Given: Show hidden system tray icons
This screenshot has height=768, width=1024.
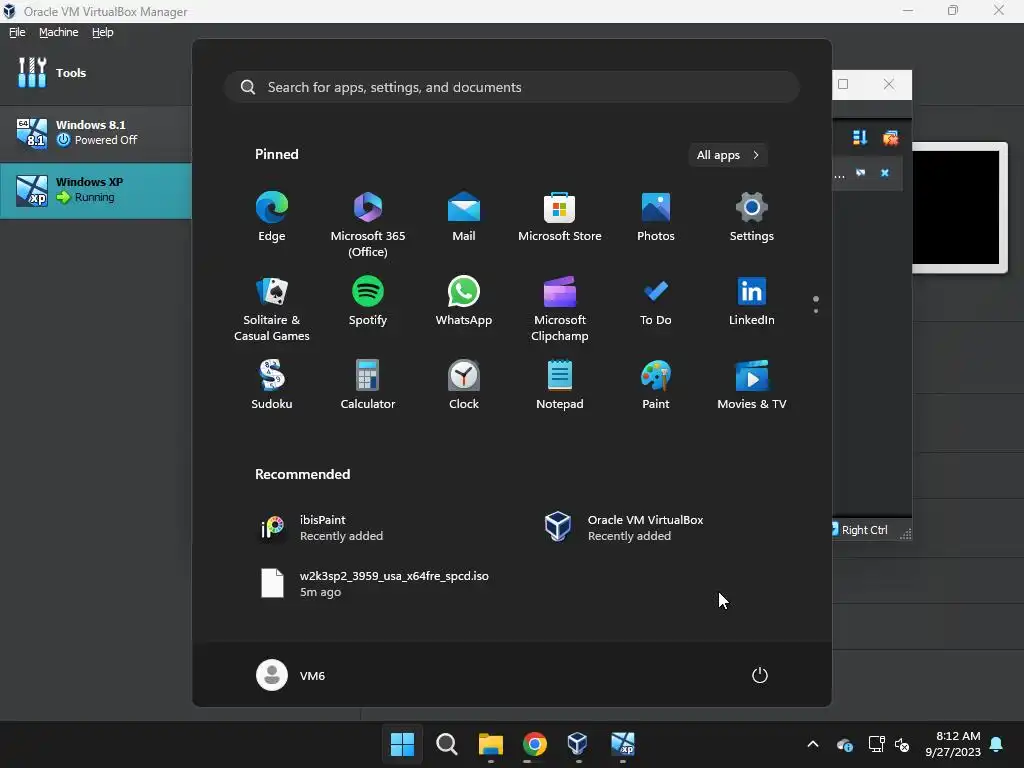Looking at the screenshot, I should [813, 744].
